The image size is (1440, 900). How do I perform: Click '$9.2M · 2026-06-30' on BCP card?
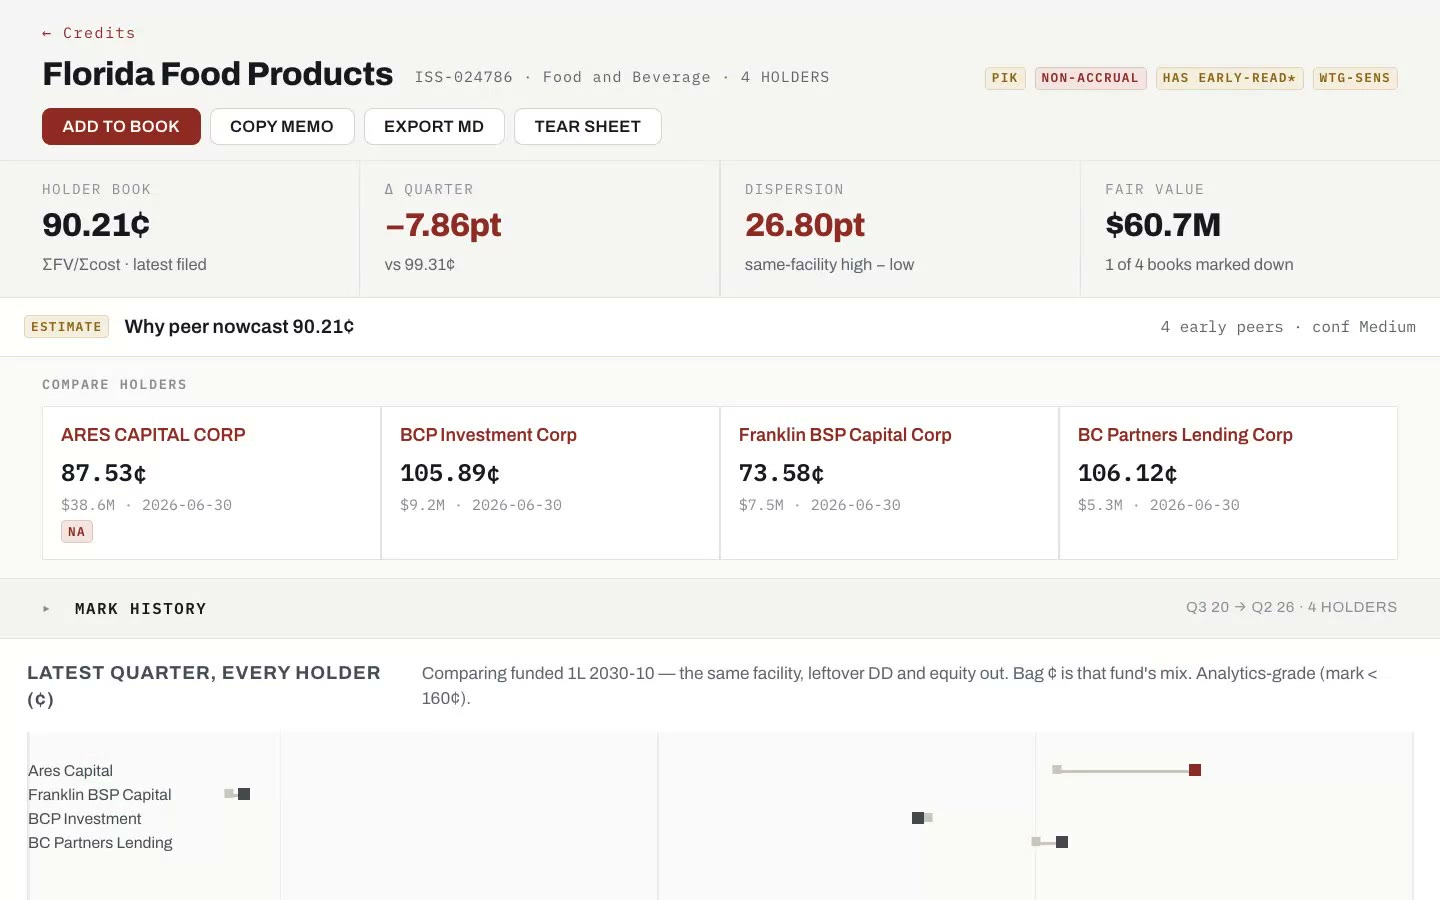(x=481, y=505)
